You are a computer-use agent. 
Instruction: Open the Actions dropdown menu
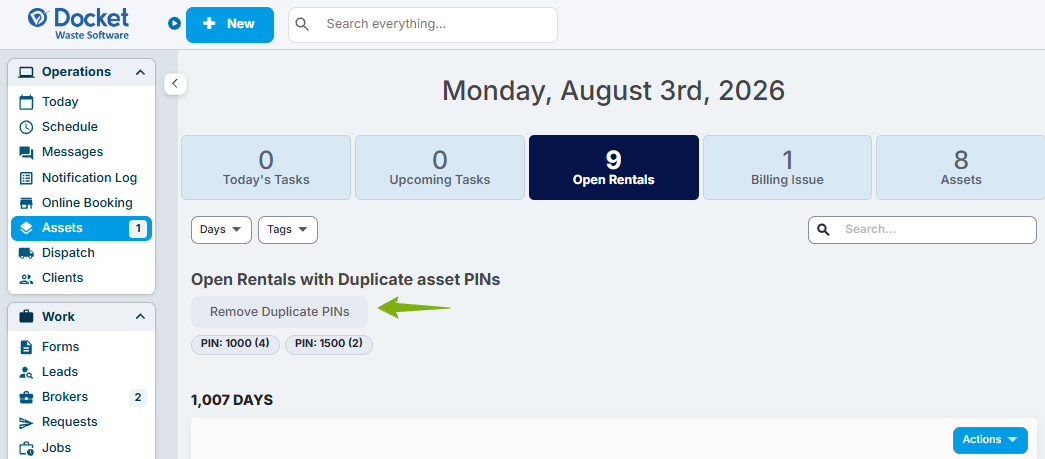(990, 440)
